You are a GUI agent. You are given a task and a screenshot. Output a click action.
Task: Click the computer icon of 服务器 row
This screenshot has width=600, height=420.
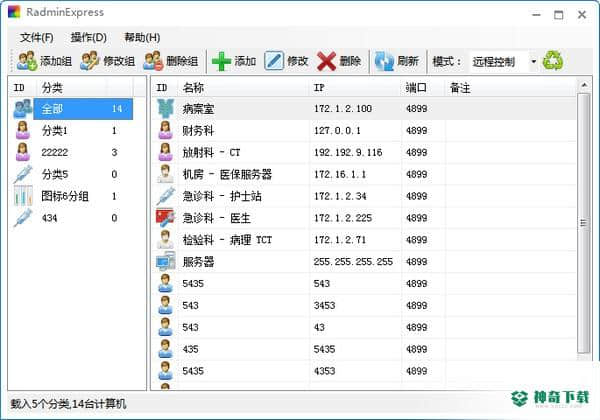[165, 261]
